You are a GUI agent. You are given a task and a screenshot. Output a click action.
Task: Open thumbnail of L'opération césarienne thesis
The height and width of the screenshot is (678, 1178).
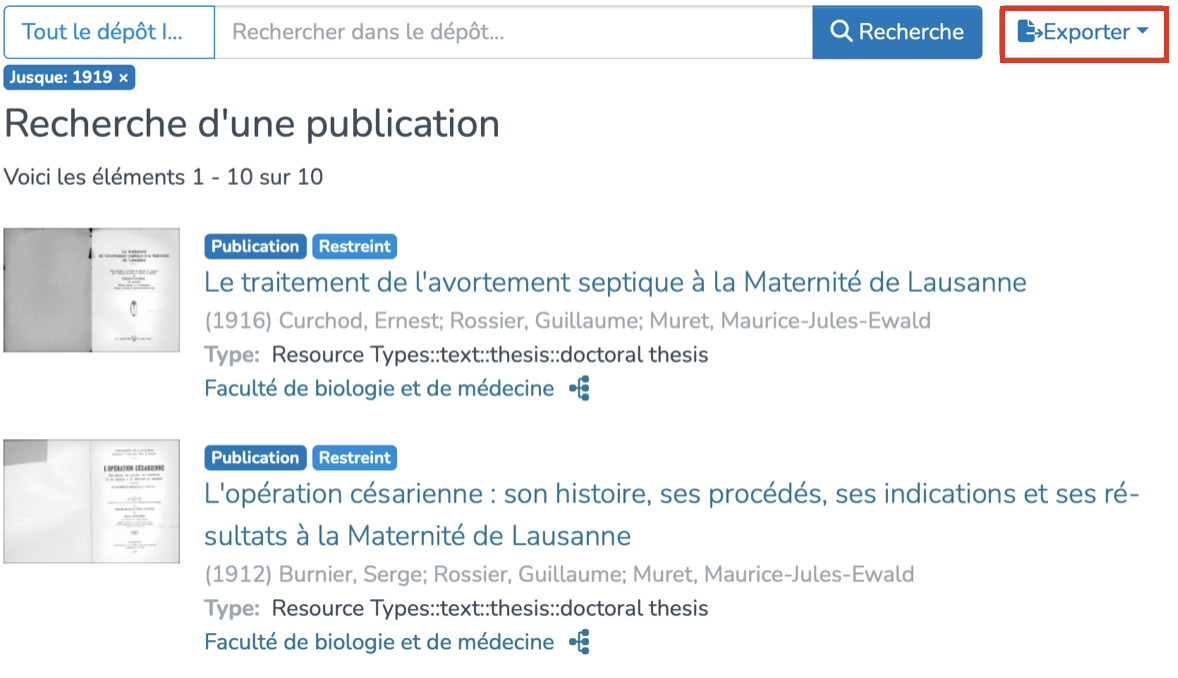[92, 501]
